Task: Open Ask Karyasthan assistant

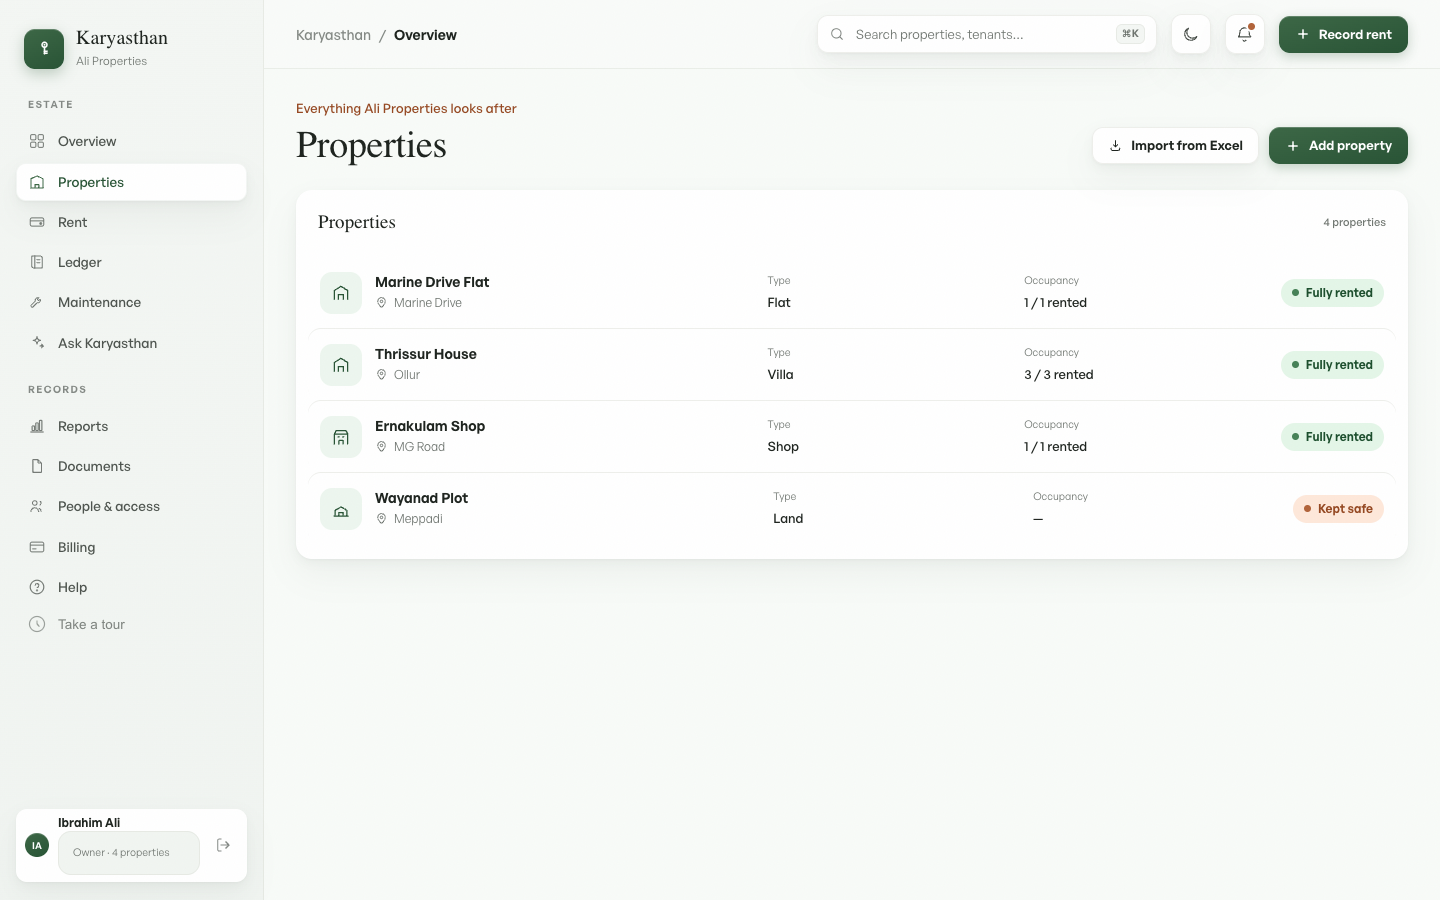Action: [x=131, y=343]
